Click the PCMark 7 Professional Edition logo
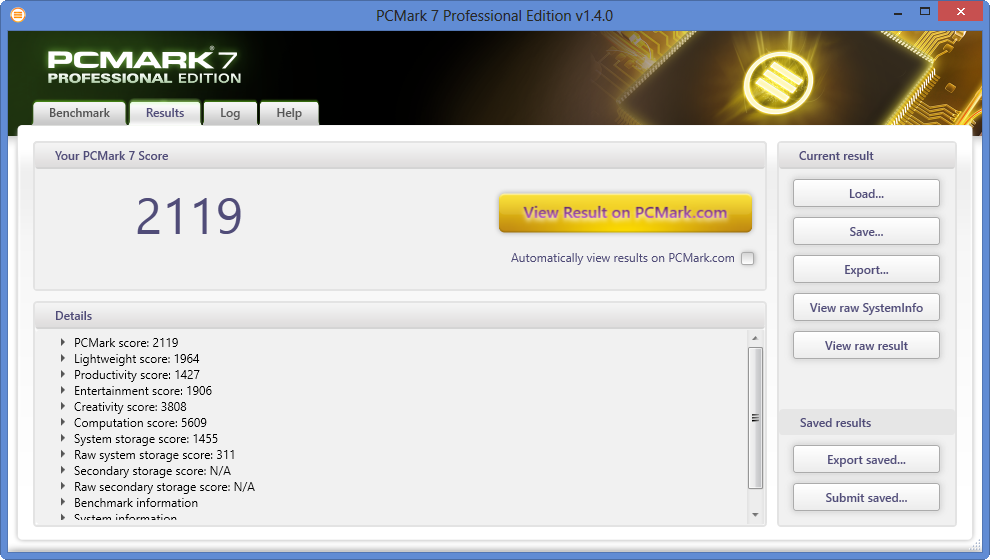The height and width of the screenshot is (560, 990). pos(144,66)
